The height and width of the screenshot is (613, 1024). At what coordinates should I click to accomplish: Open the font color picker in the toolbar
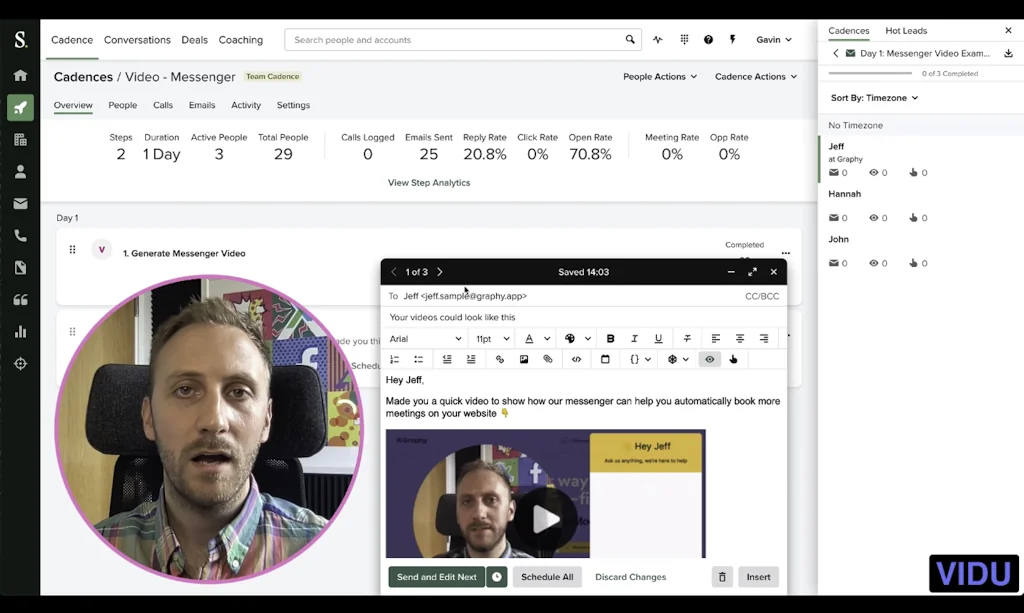pyautogui.click(x=529, y=338)
